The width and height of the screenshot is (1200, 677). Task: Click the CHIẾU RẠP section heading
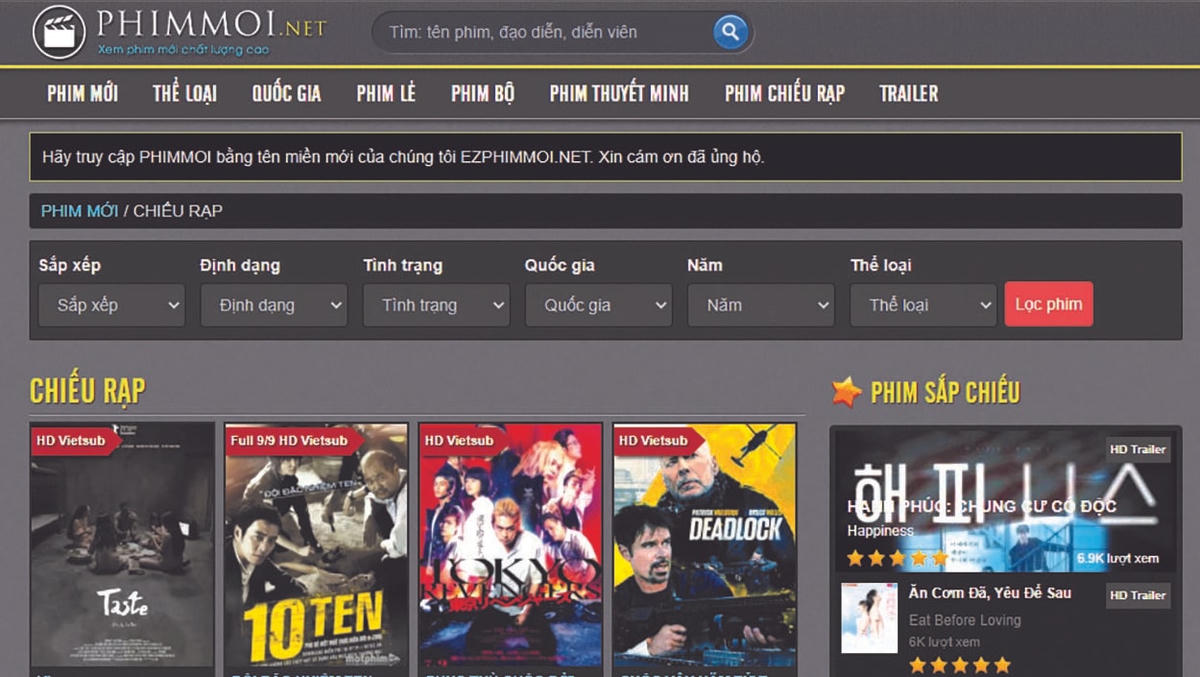tap(88, 391)
